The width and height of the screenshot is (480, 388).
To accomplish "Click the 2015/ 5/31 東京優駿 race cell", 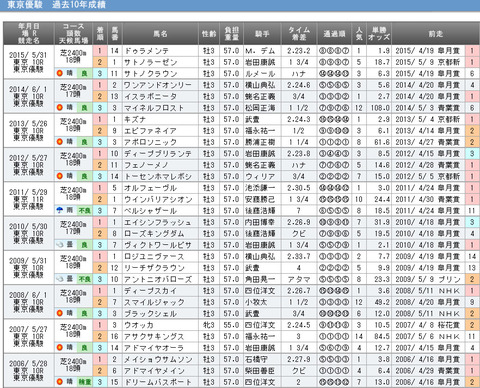I will (29, 62).
